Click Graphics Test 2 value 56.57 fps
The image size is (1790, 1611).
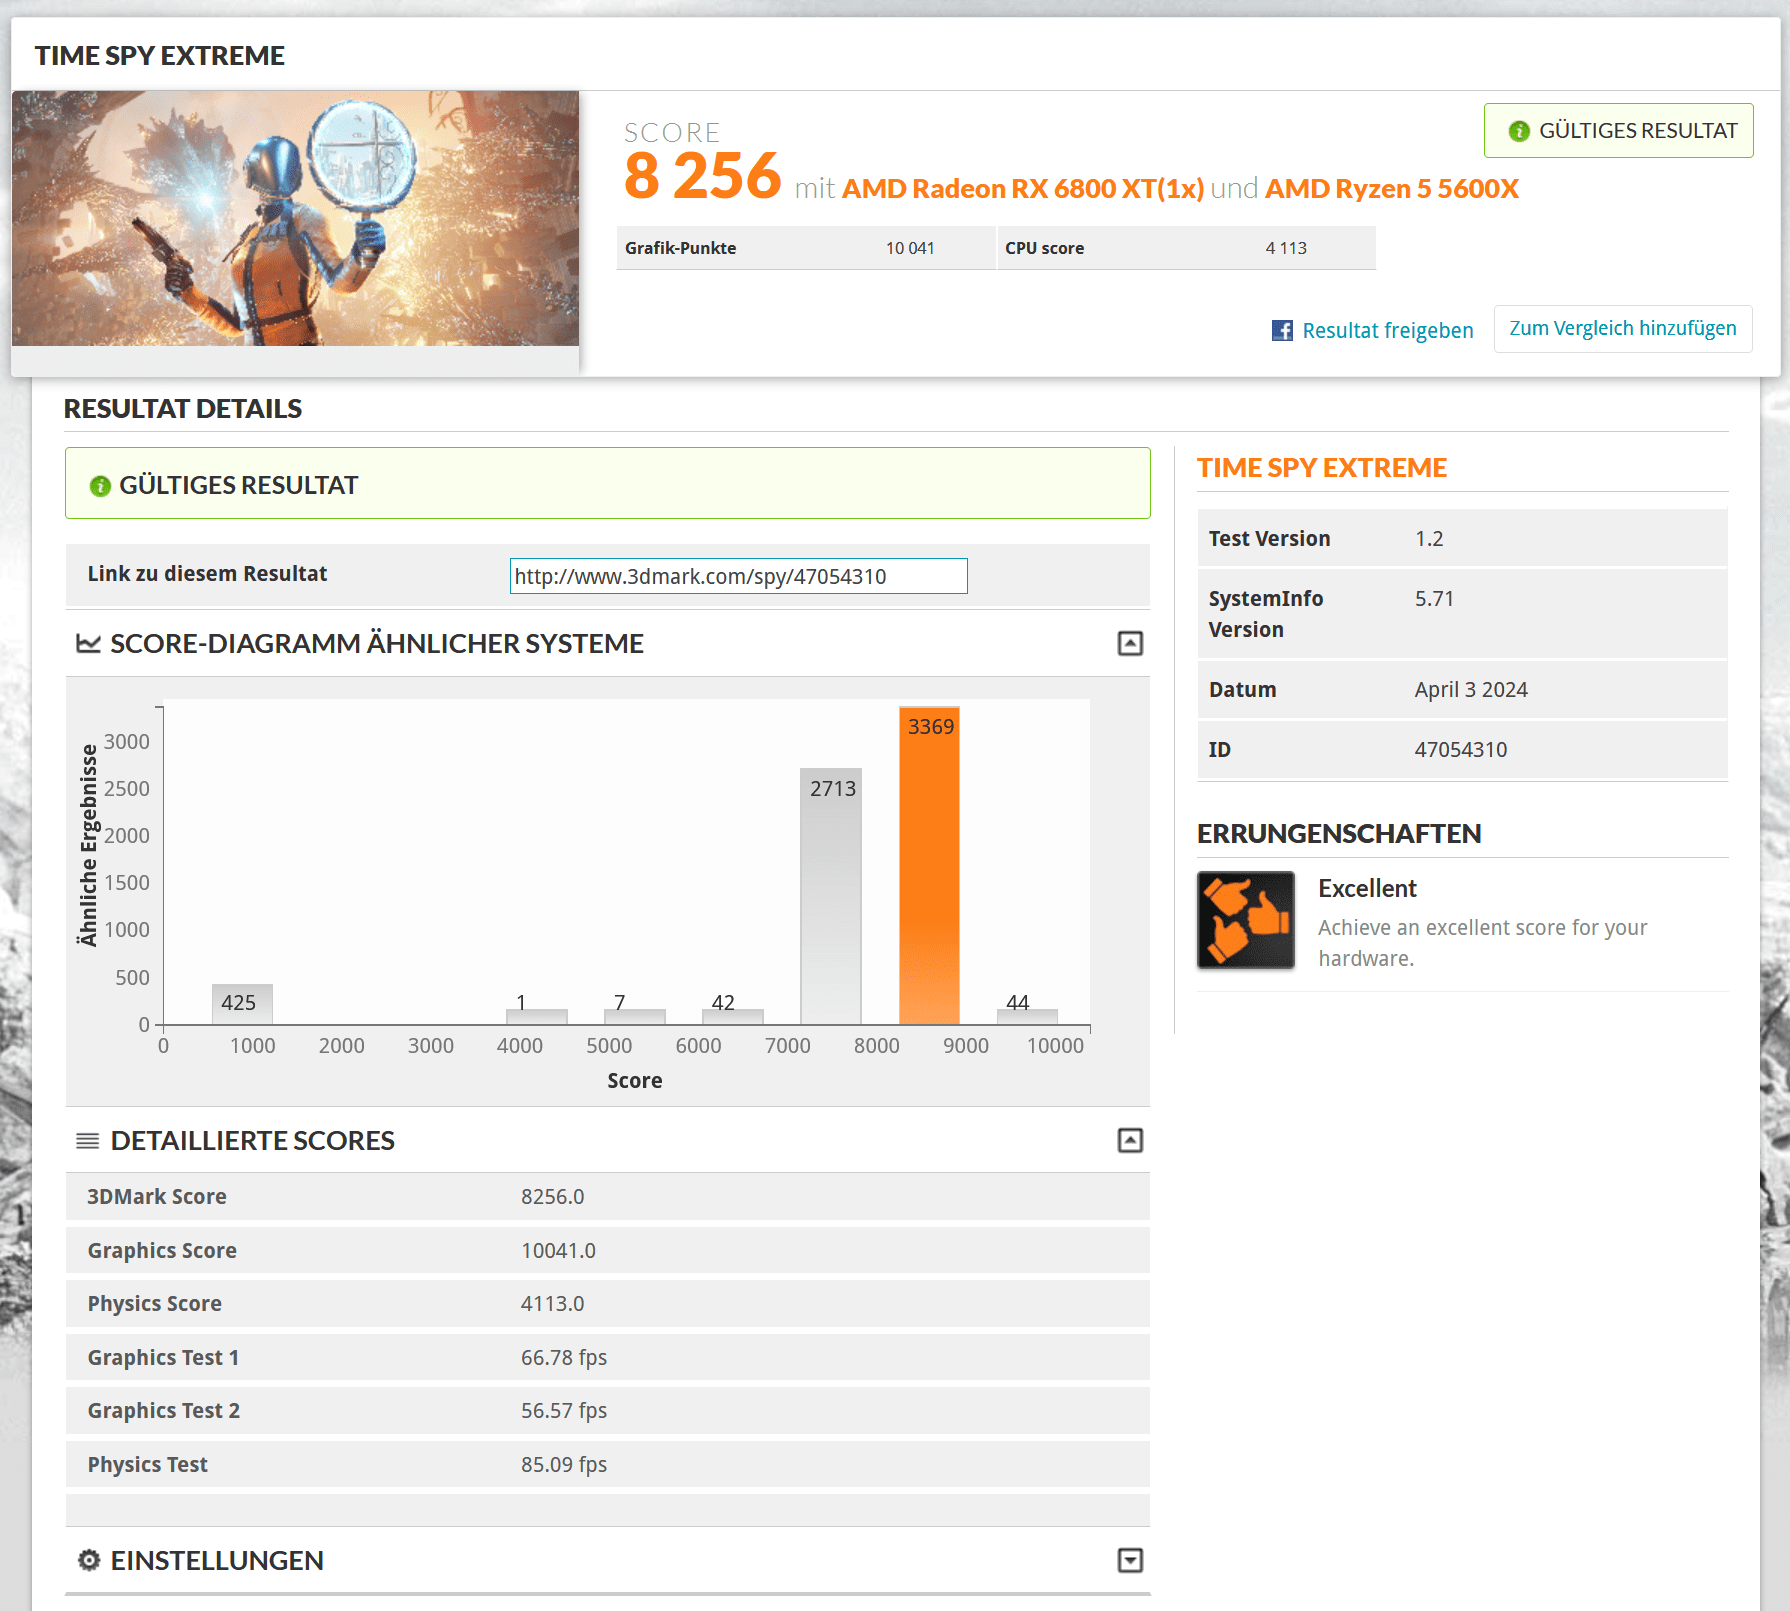coord(564,1411)
